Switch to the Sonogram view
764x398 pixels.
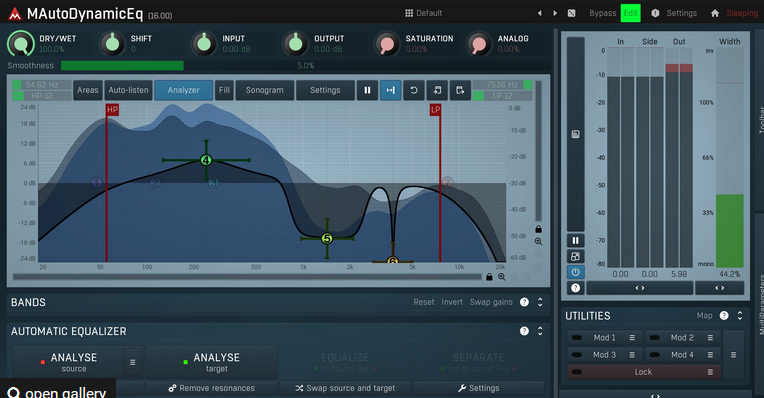pyautogui.click(x=265, y=90)
